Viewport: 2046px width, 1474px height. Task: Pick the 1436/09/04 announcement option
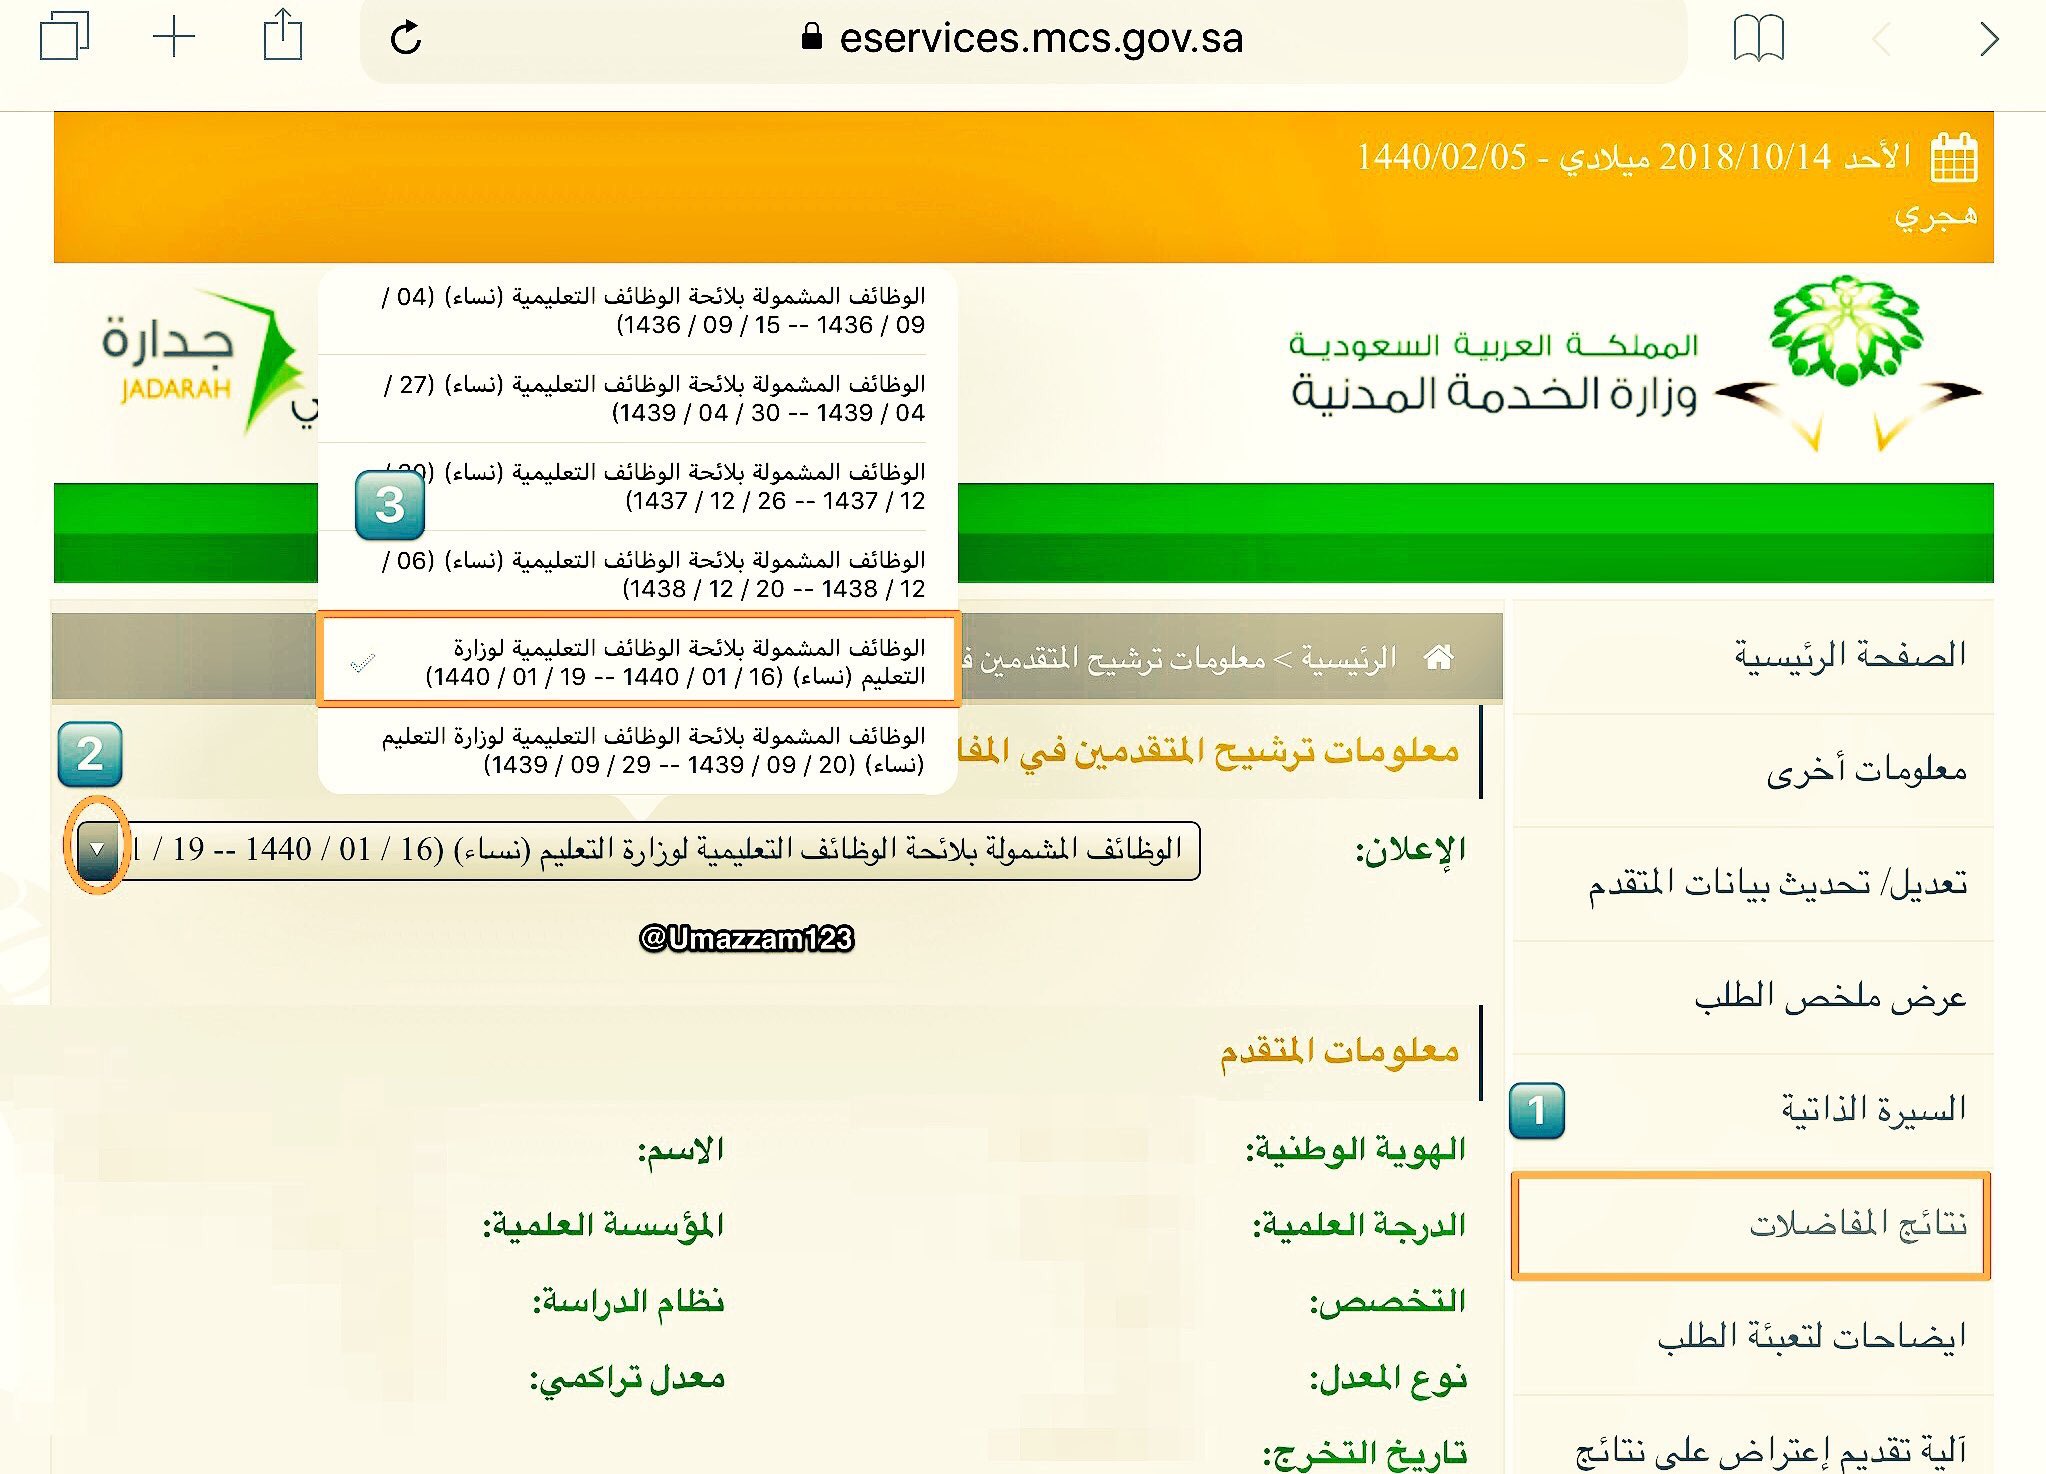(x=638, y=310)
